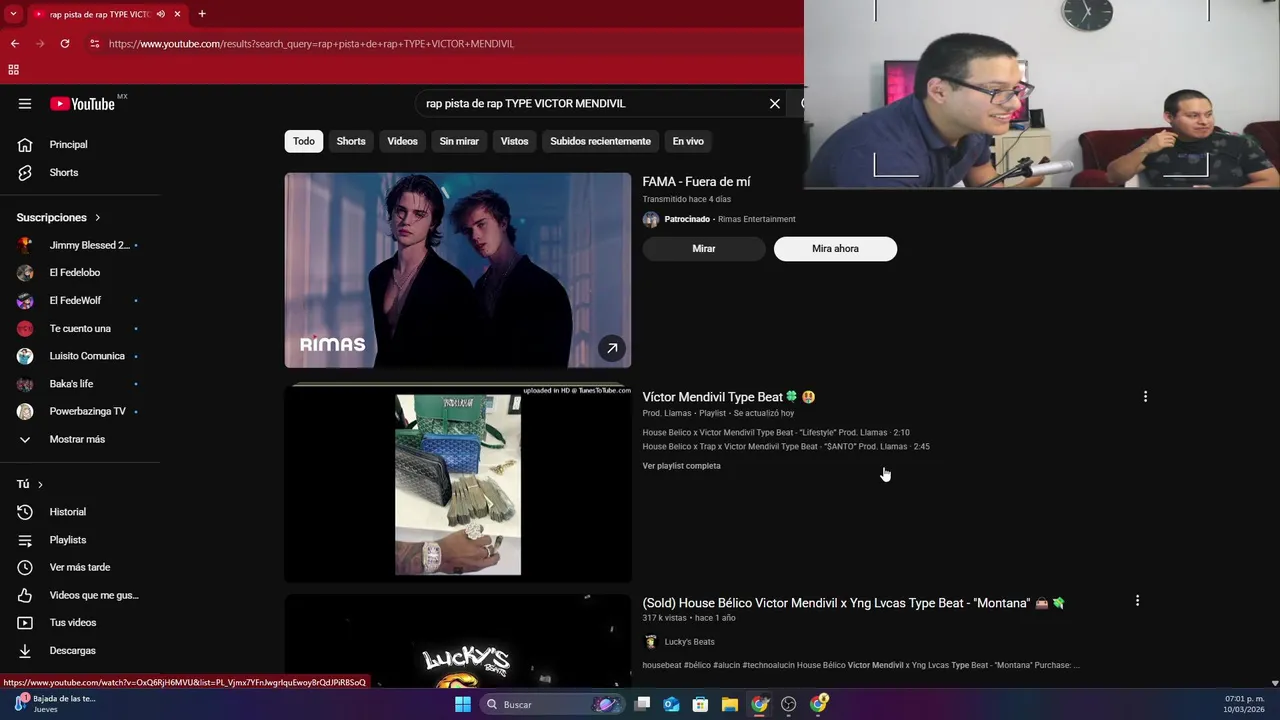
Task: Click the YouTube logo
Action: click(82, 104)
